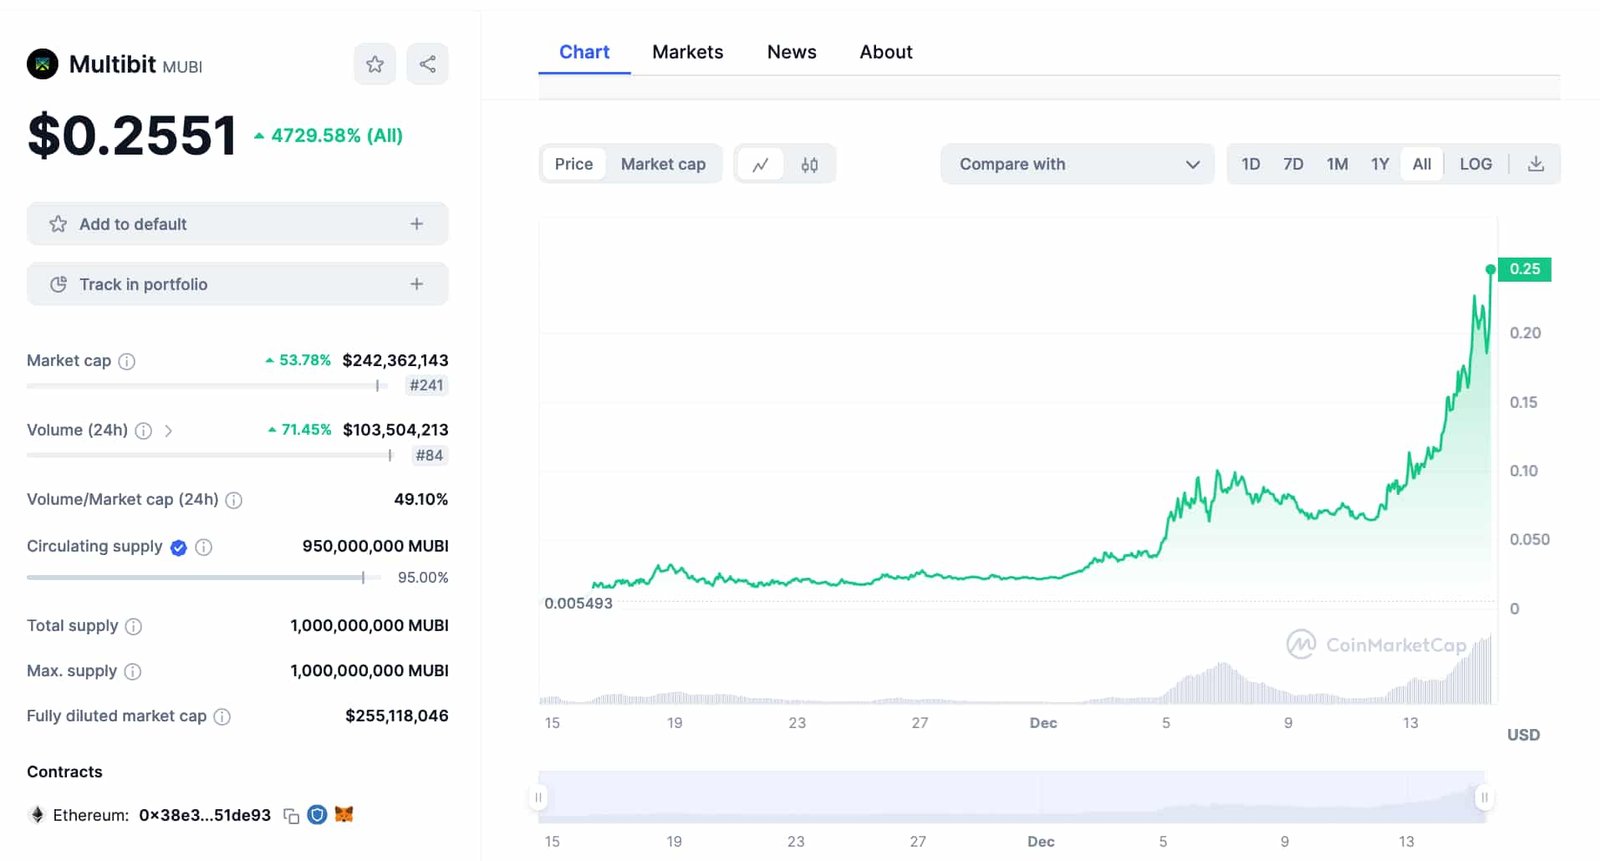Set chart range to 1Y
The image size is (1600, 861).
coord(1380,164)
